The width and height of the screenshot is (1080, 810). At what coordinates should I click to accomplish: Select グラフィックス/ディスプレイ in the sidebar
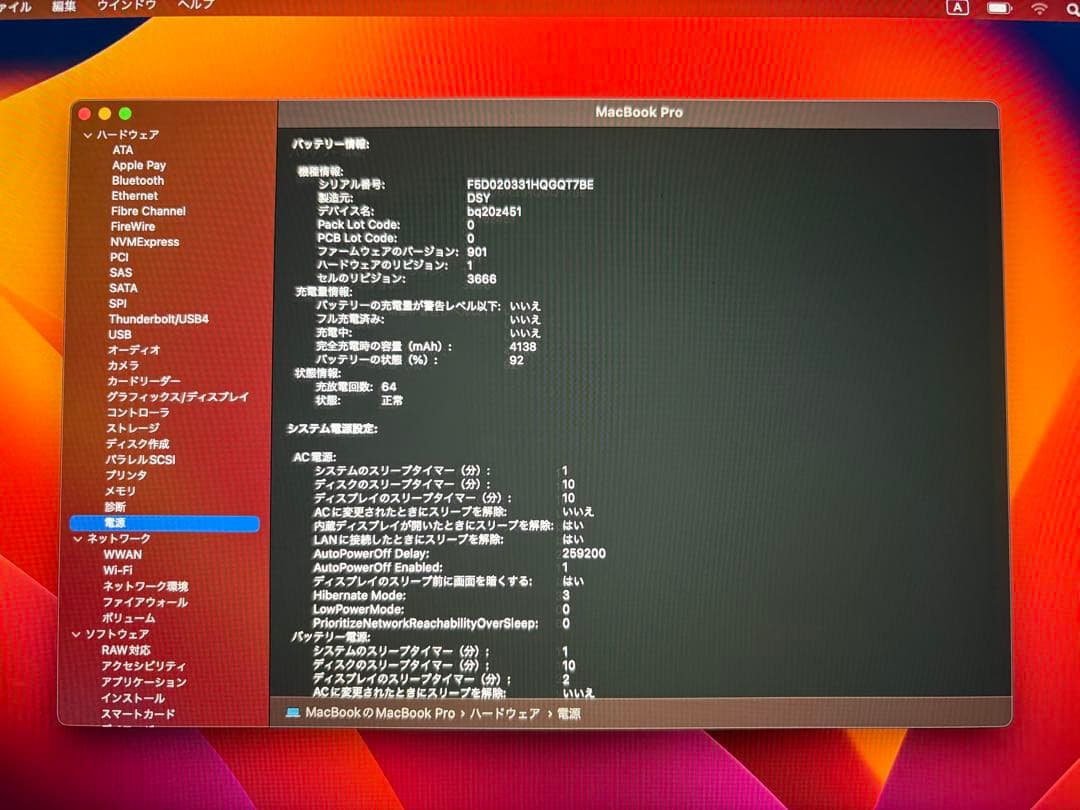[x=177, y=397]
